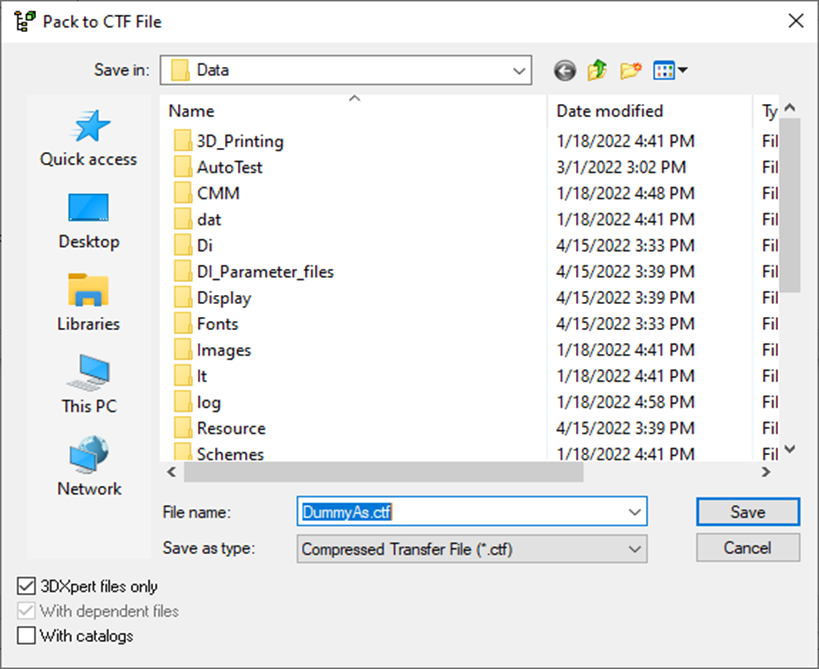This screenshot has height=669, width=819.
Task: Open the View Menu icon
Action: click(662, 70)
